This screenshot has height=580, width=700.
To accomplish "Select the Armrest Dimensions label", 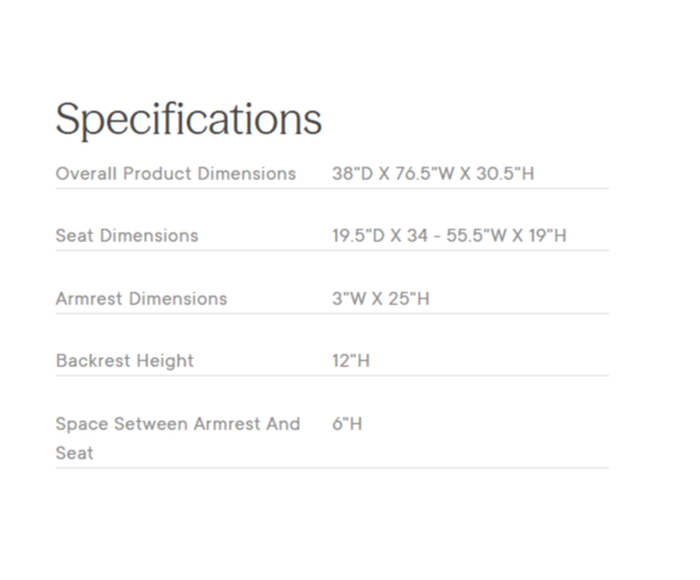I will click(x=141, y=299).
